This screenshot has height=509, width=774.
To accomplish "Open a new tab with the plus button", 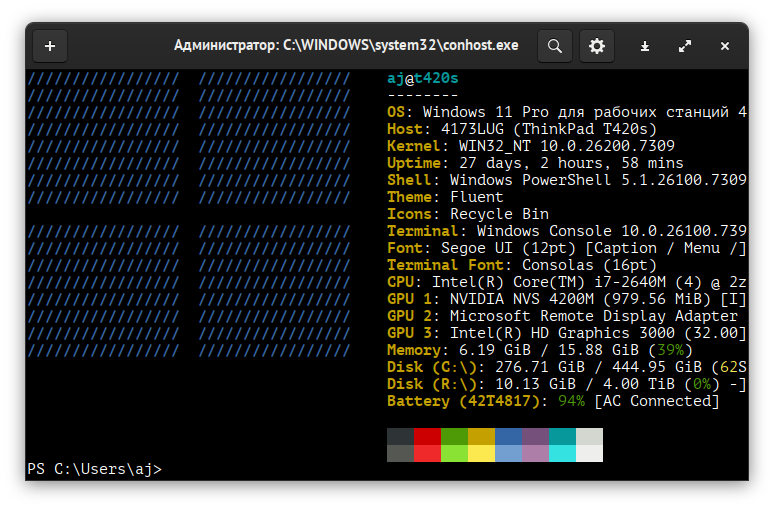I will click(50, 46).
